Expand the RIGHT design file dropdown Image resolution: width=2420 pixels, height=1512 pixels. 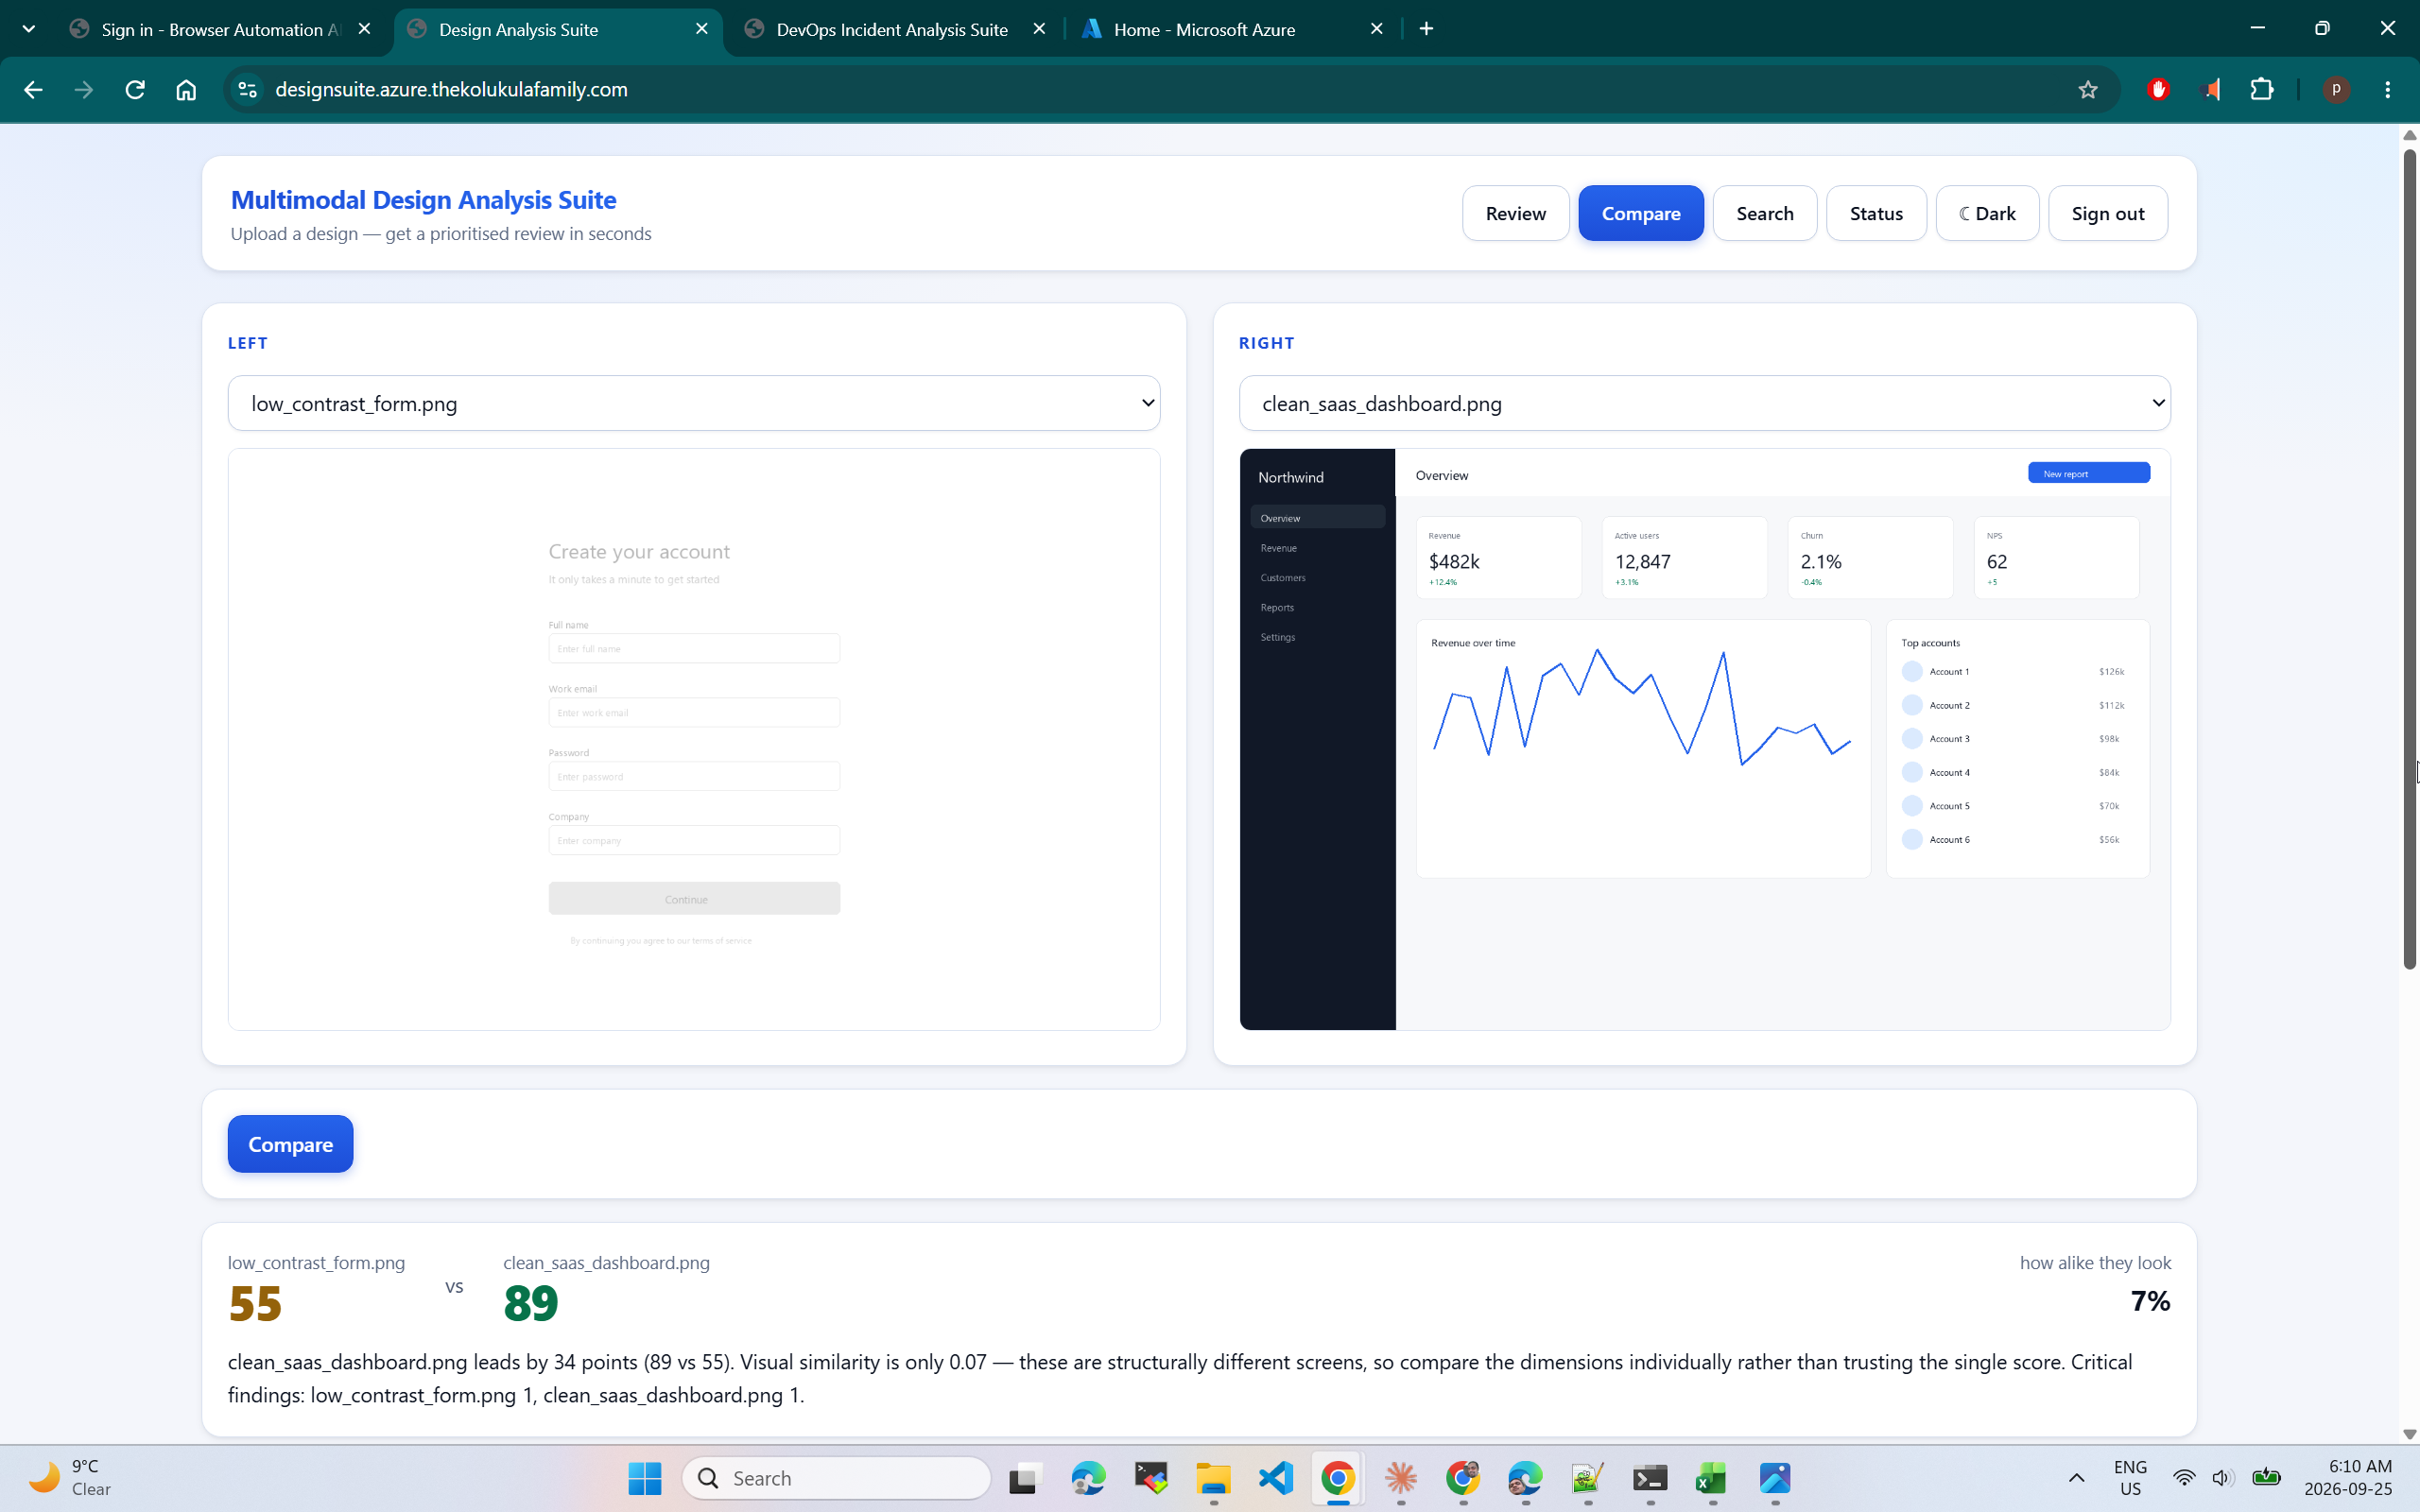pyautogui.click(x=1704, y=403)
